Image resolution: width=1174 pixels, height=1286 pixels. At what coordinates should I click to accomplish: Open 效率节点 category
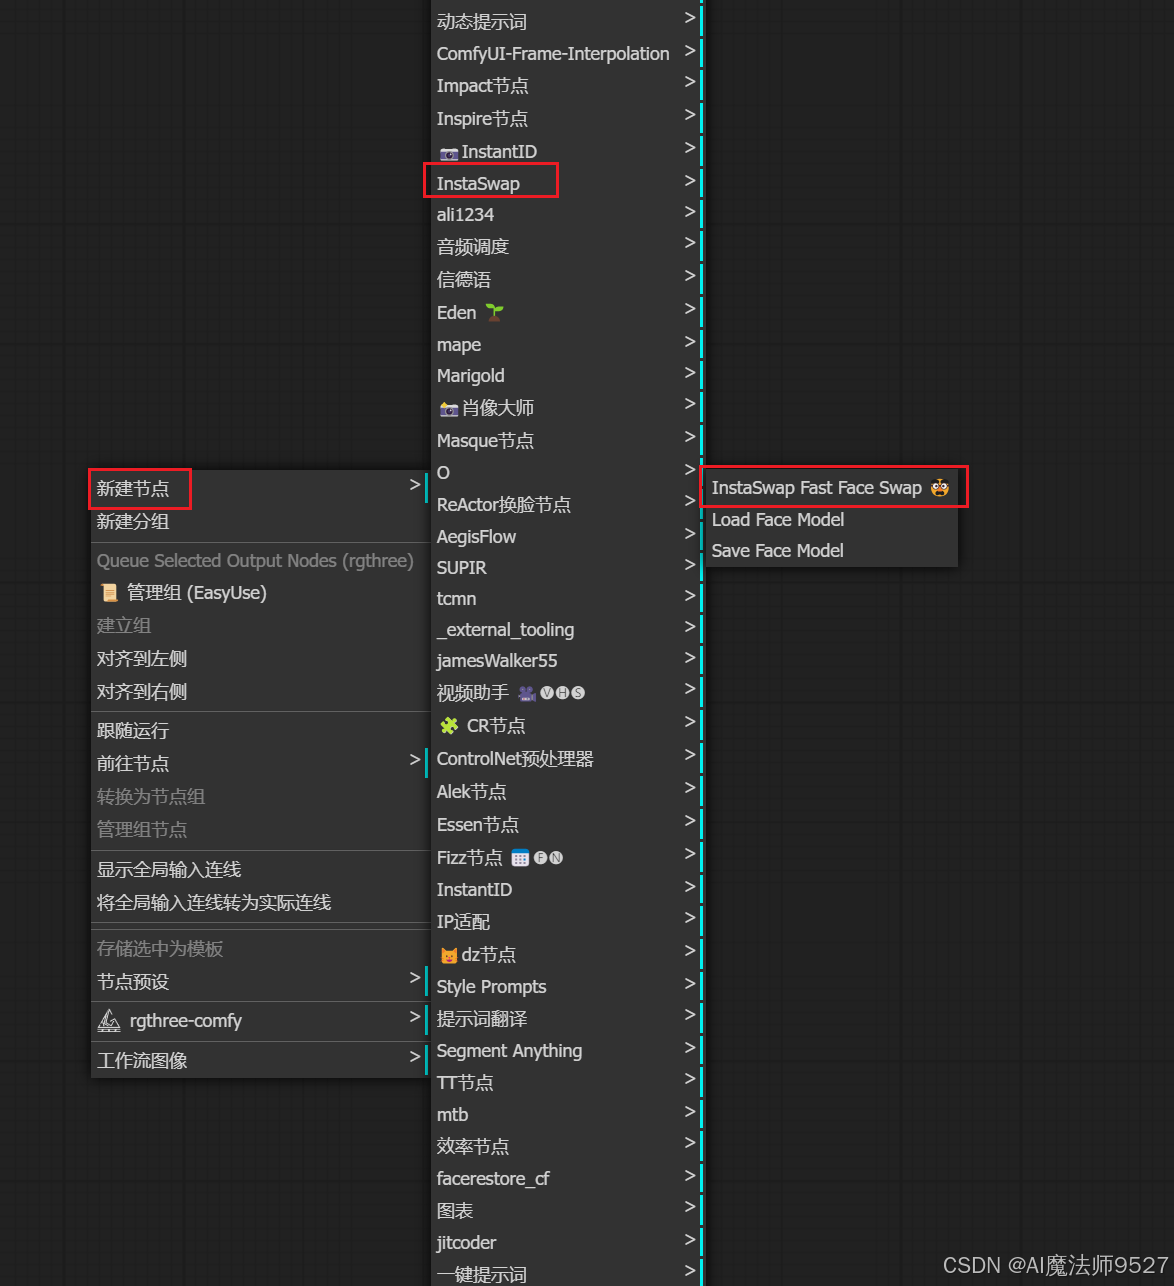(x=566, y=1147)
